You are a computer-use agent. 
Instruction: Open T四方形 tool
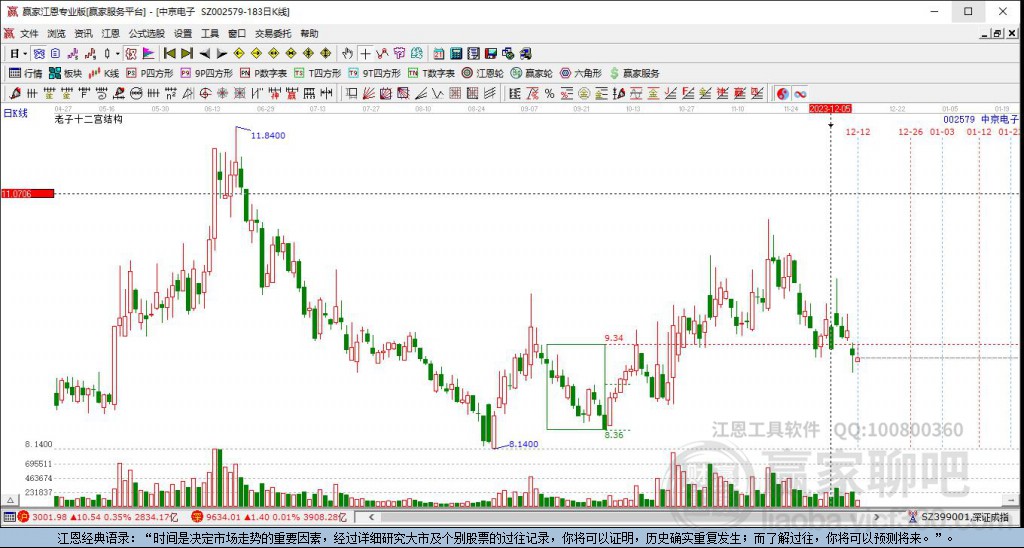coord(317,73)
